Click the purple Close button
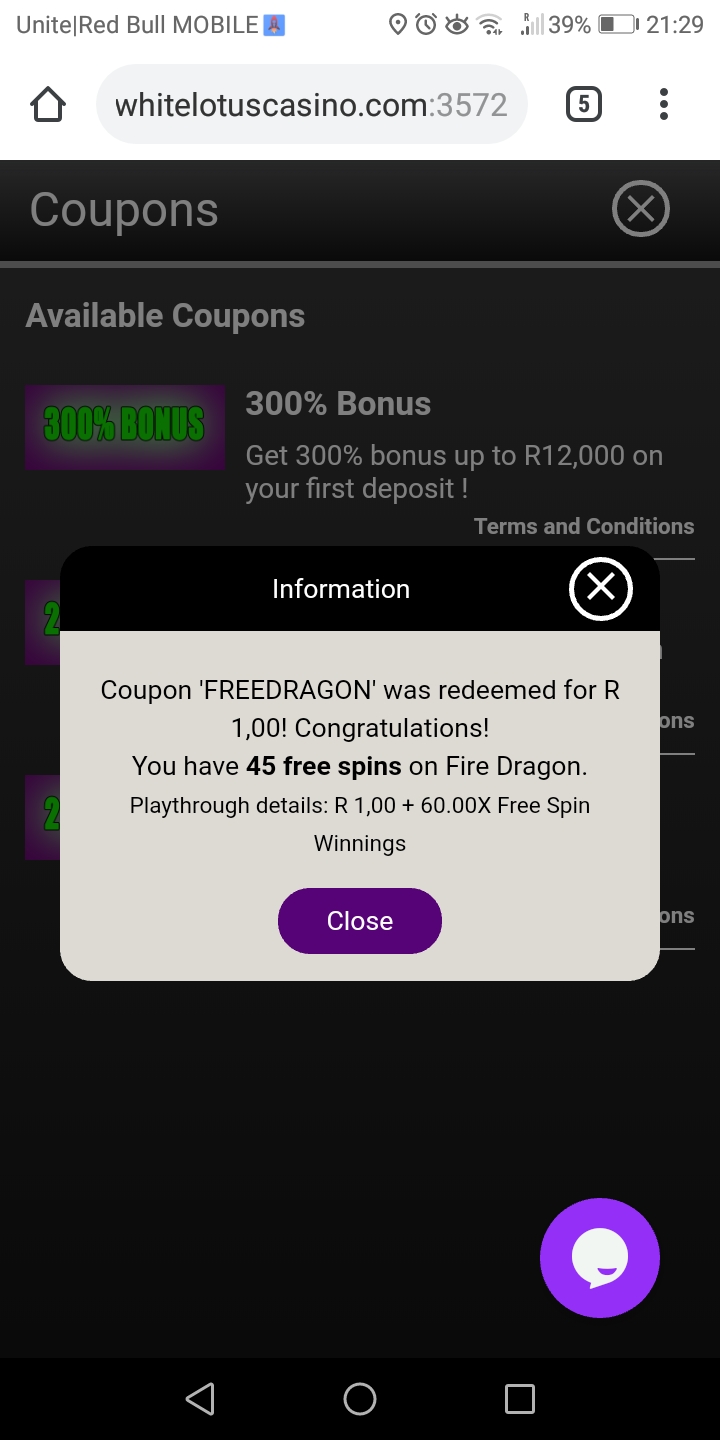Viewport: 720px width, 1440px height. [x=360, y=920]
